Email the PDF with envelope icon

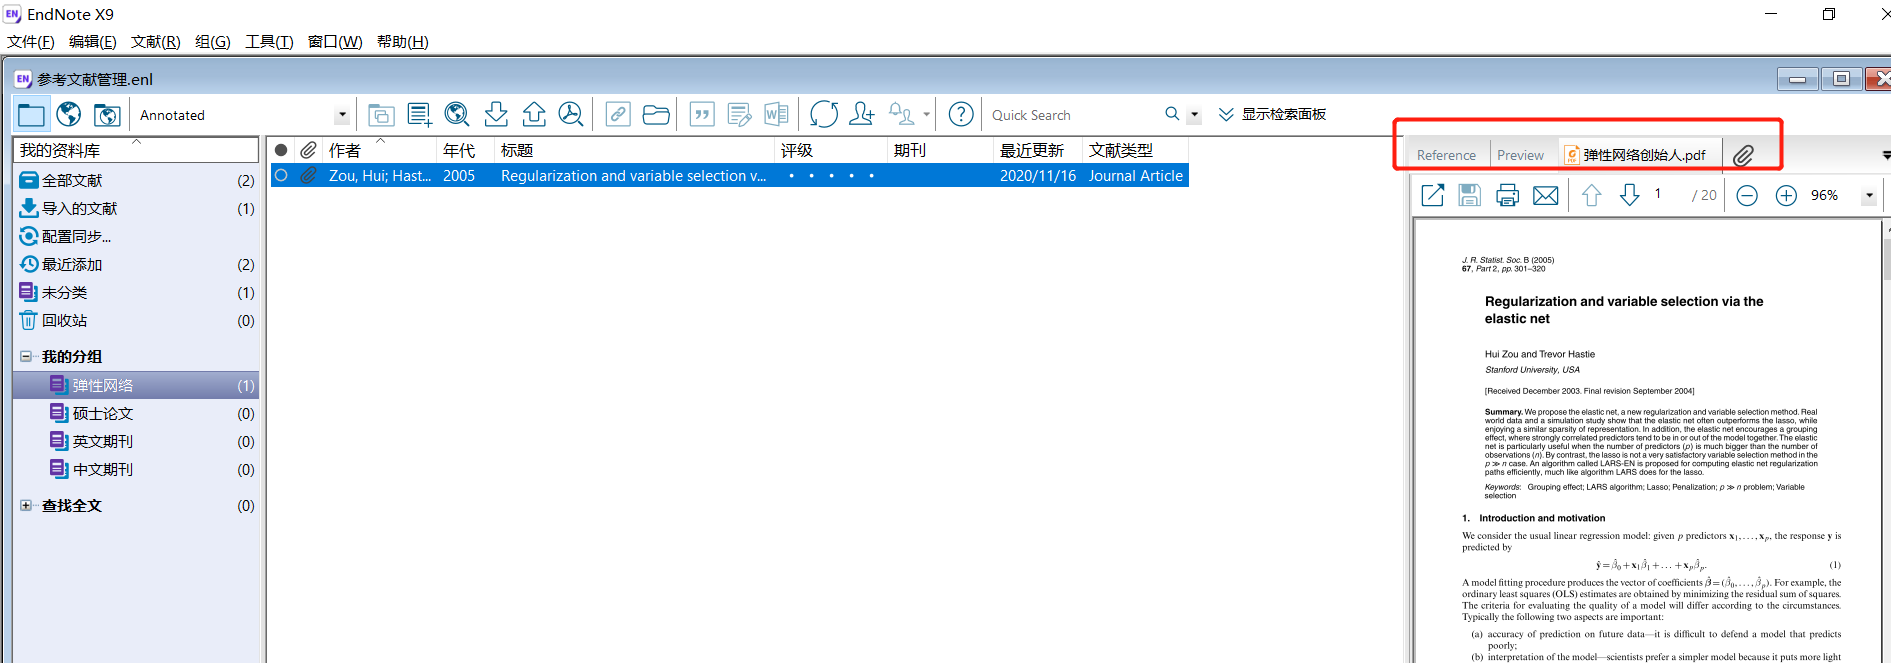[1546, 195]
